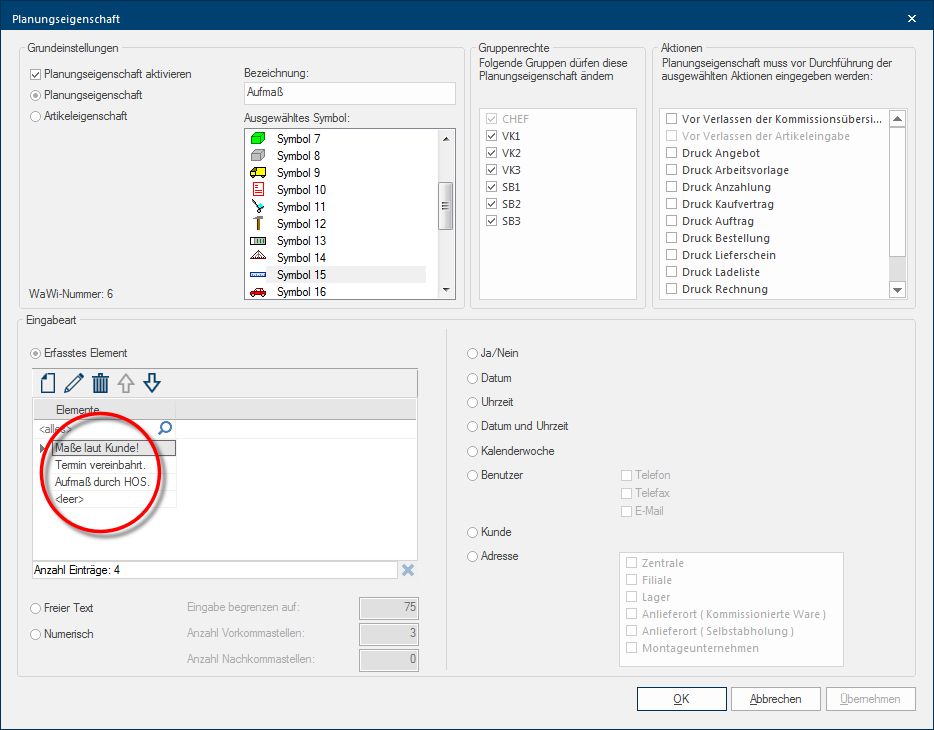
Task: Select the 'Termin vereinbahrt.' list entry
Action: pyautogui.click(x=100, y=465)
